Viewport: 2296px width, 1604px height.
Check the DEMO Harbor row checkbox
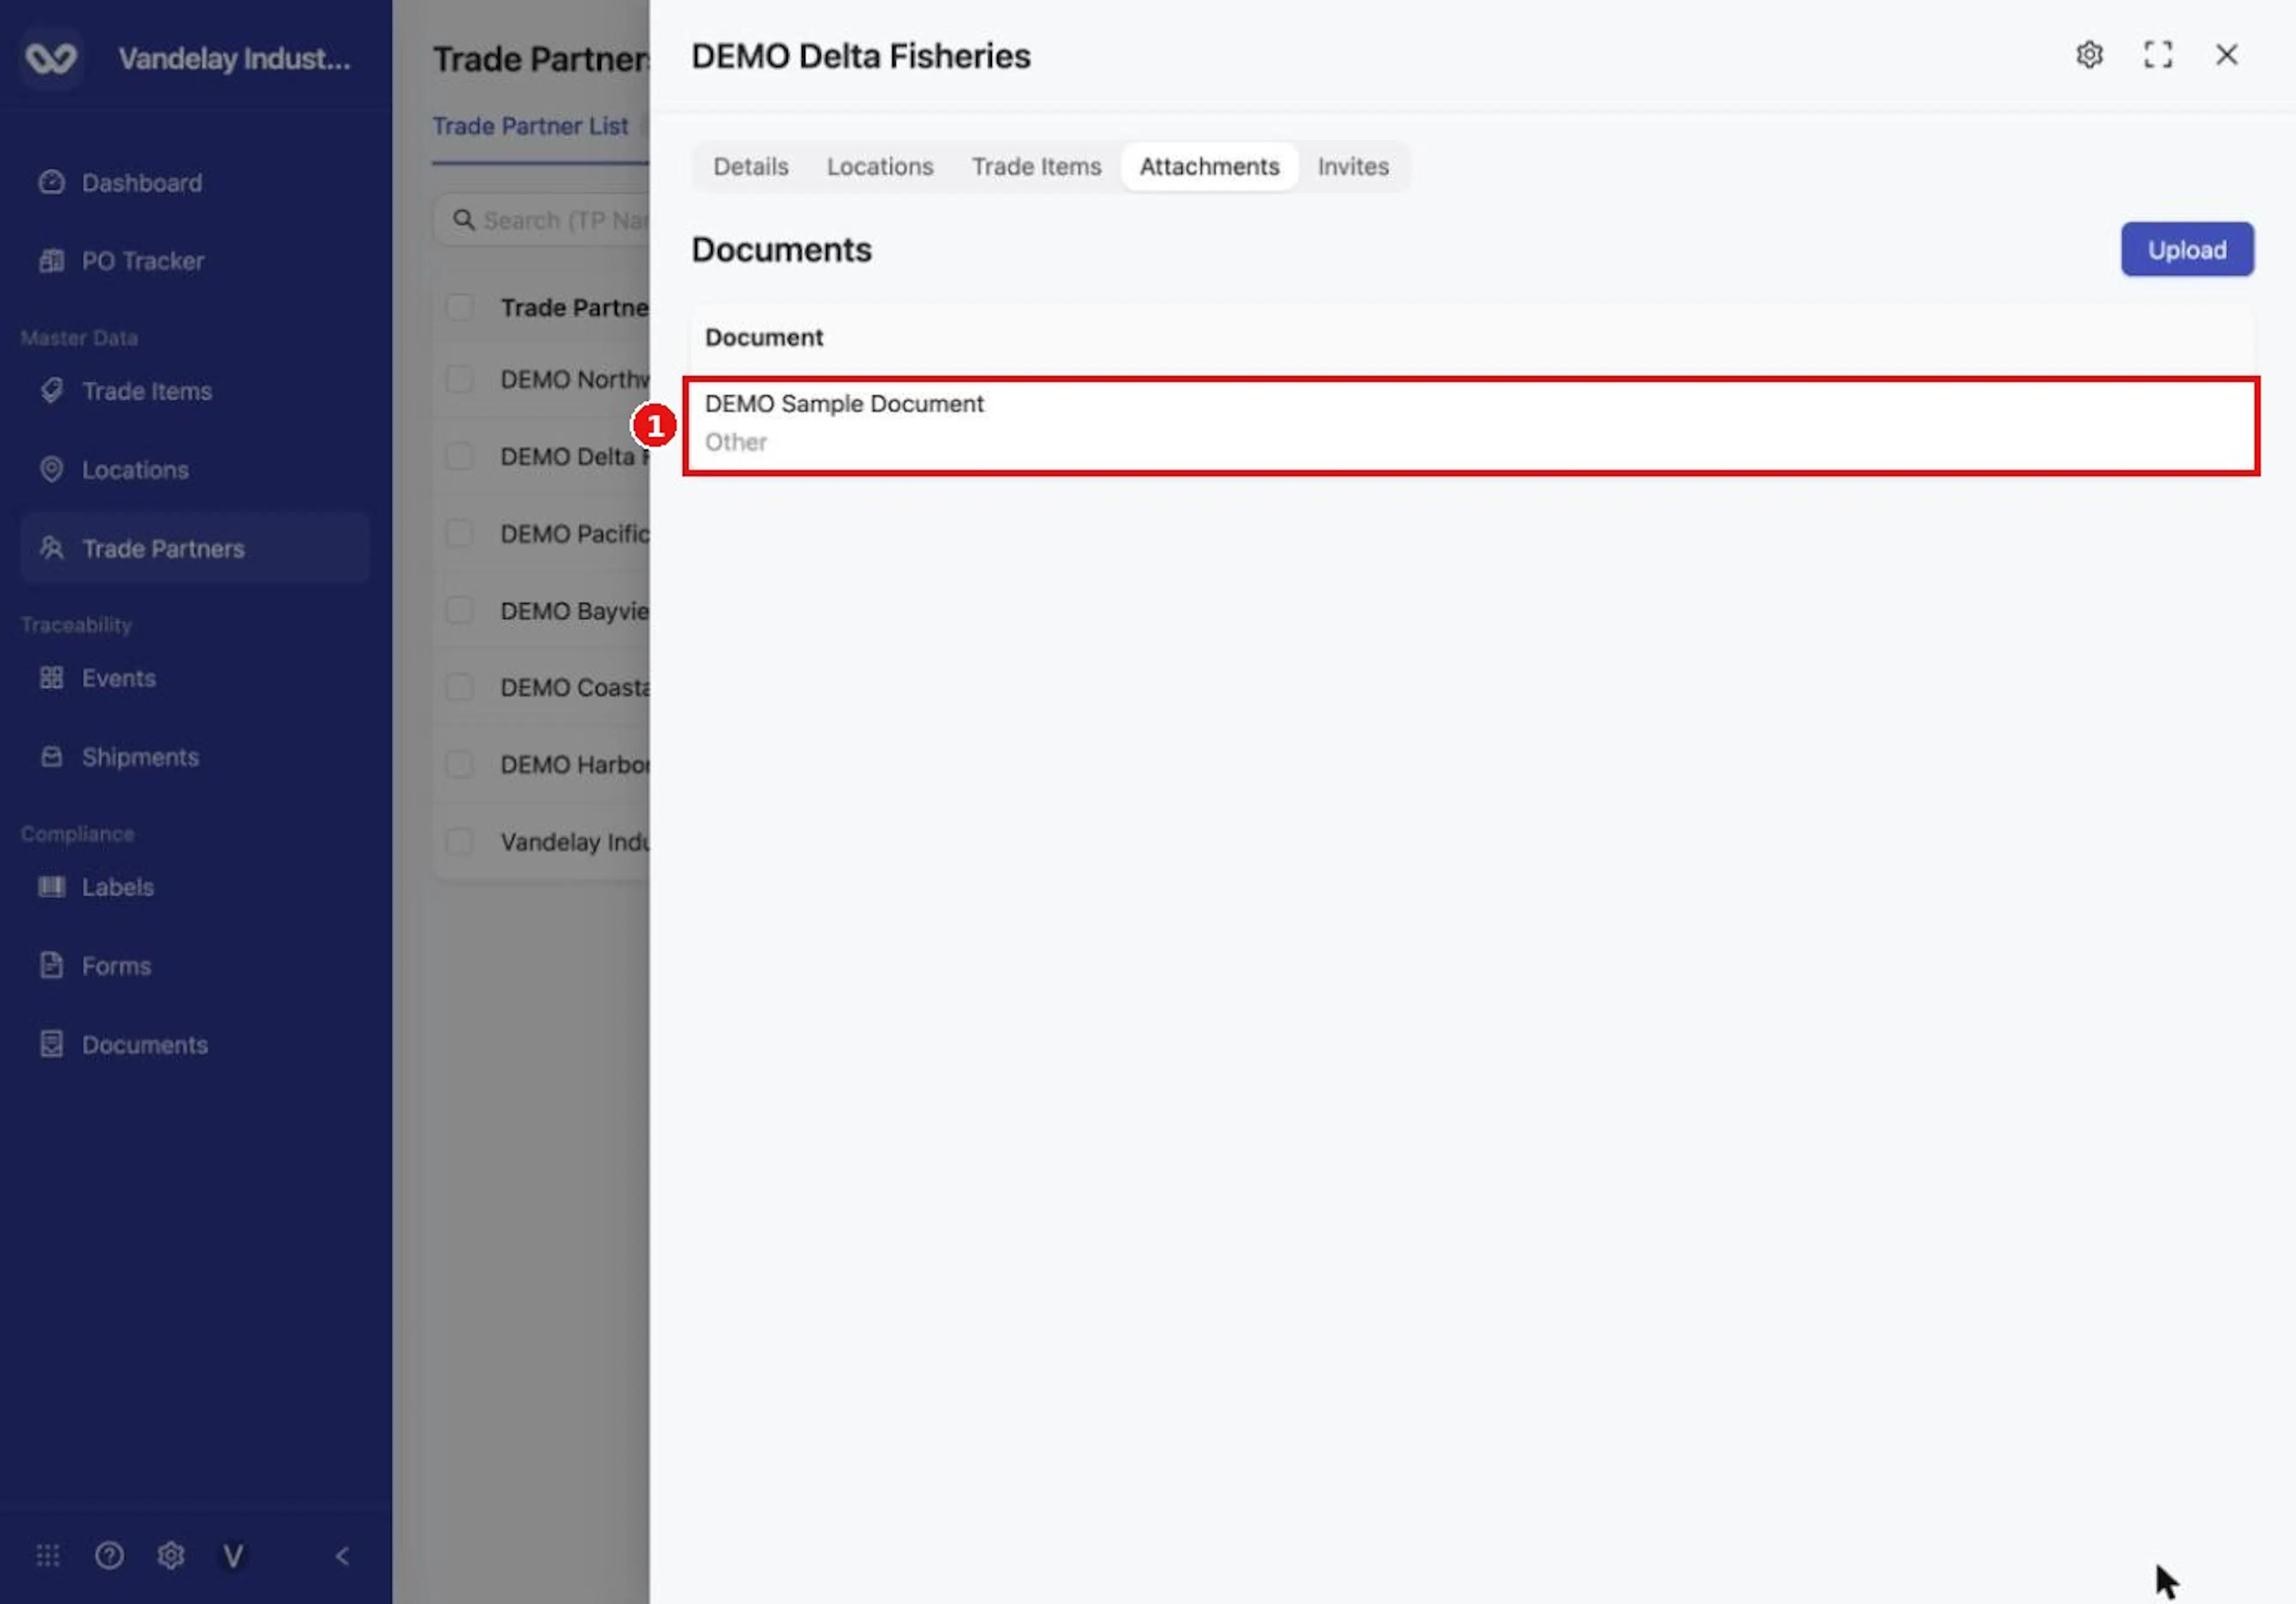[460, 765]
